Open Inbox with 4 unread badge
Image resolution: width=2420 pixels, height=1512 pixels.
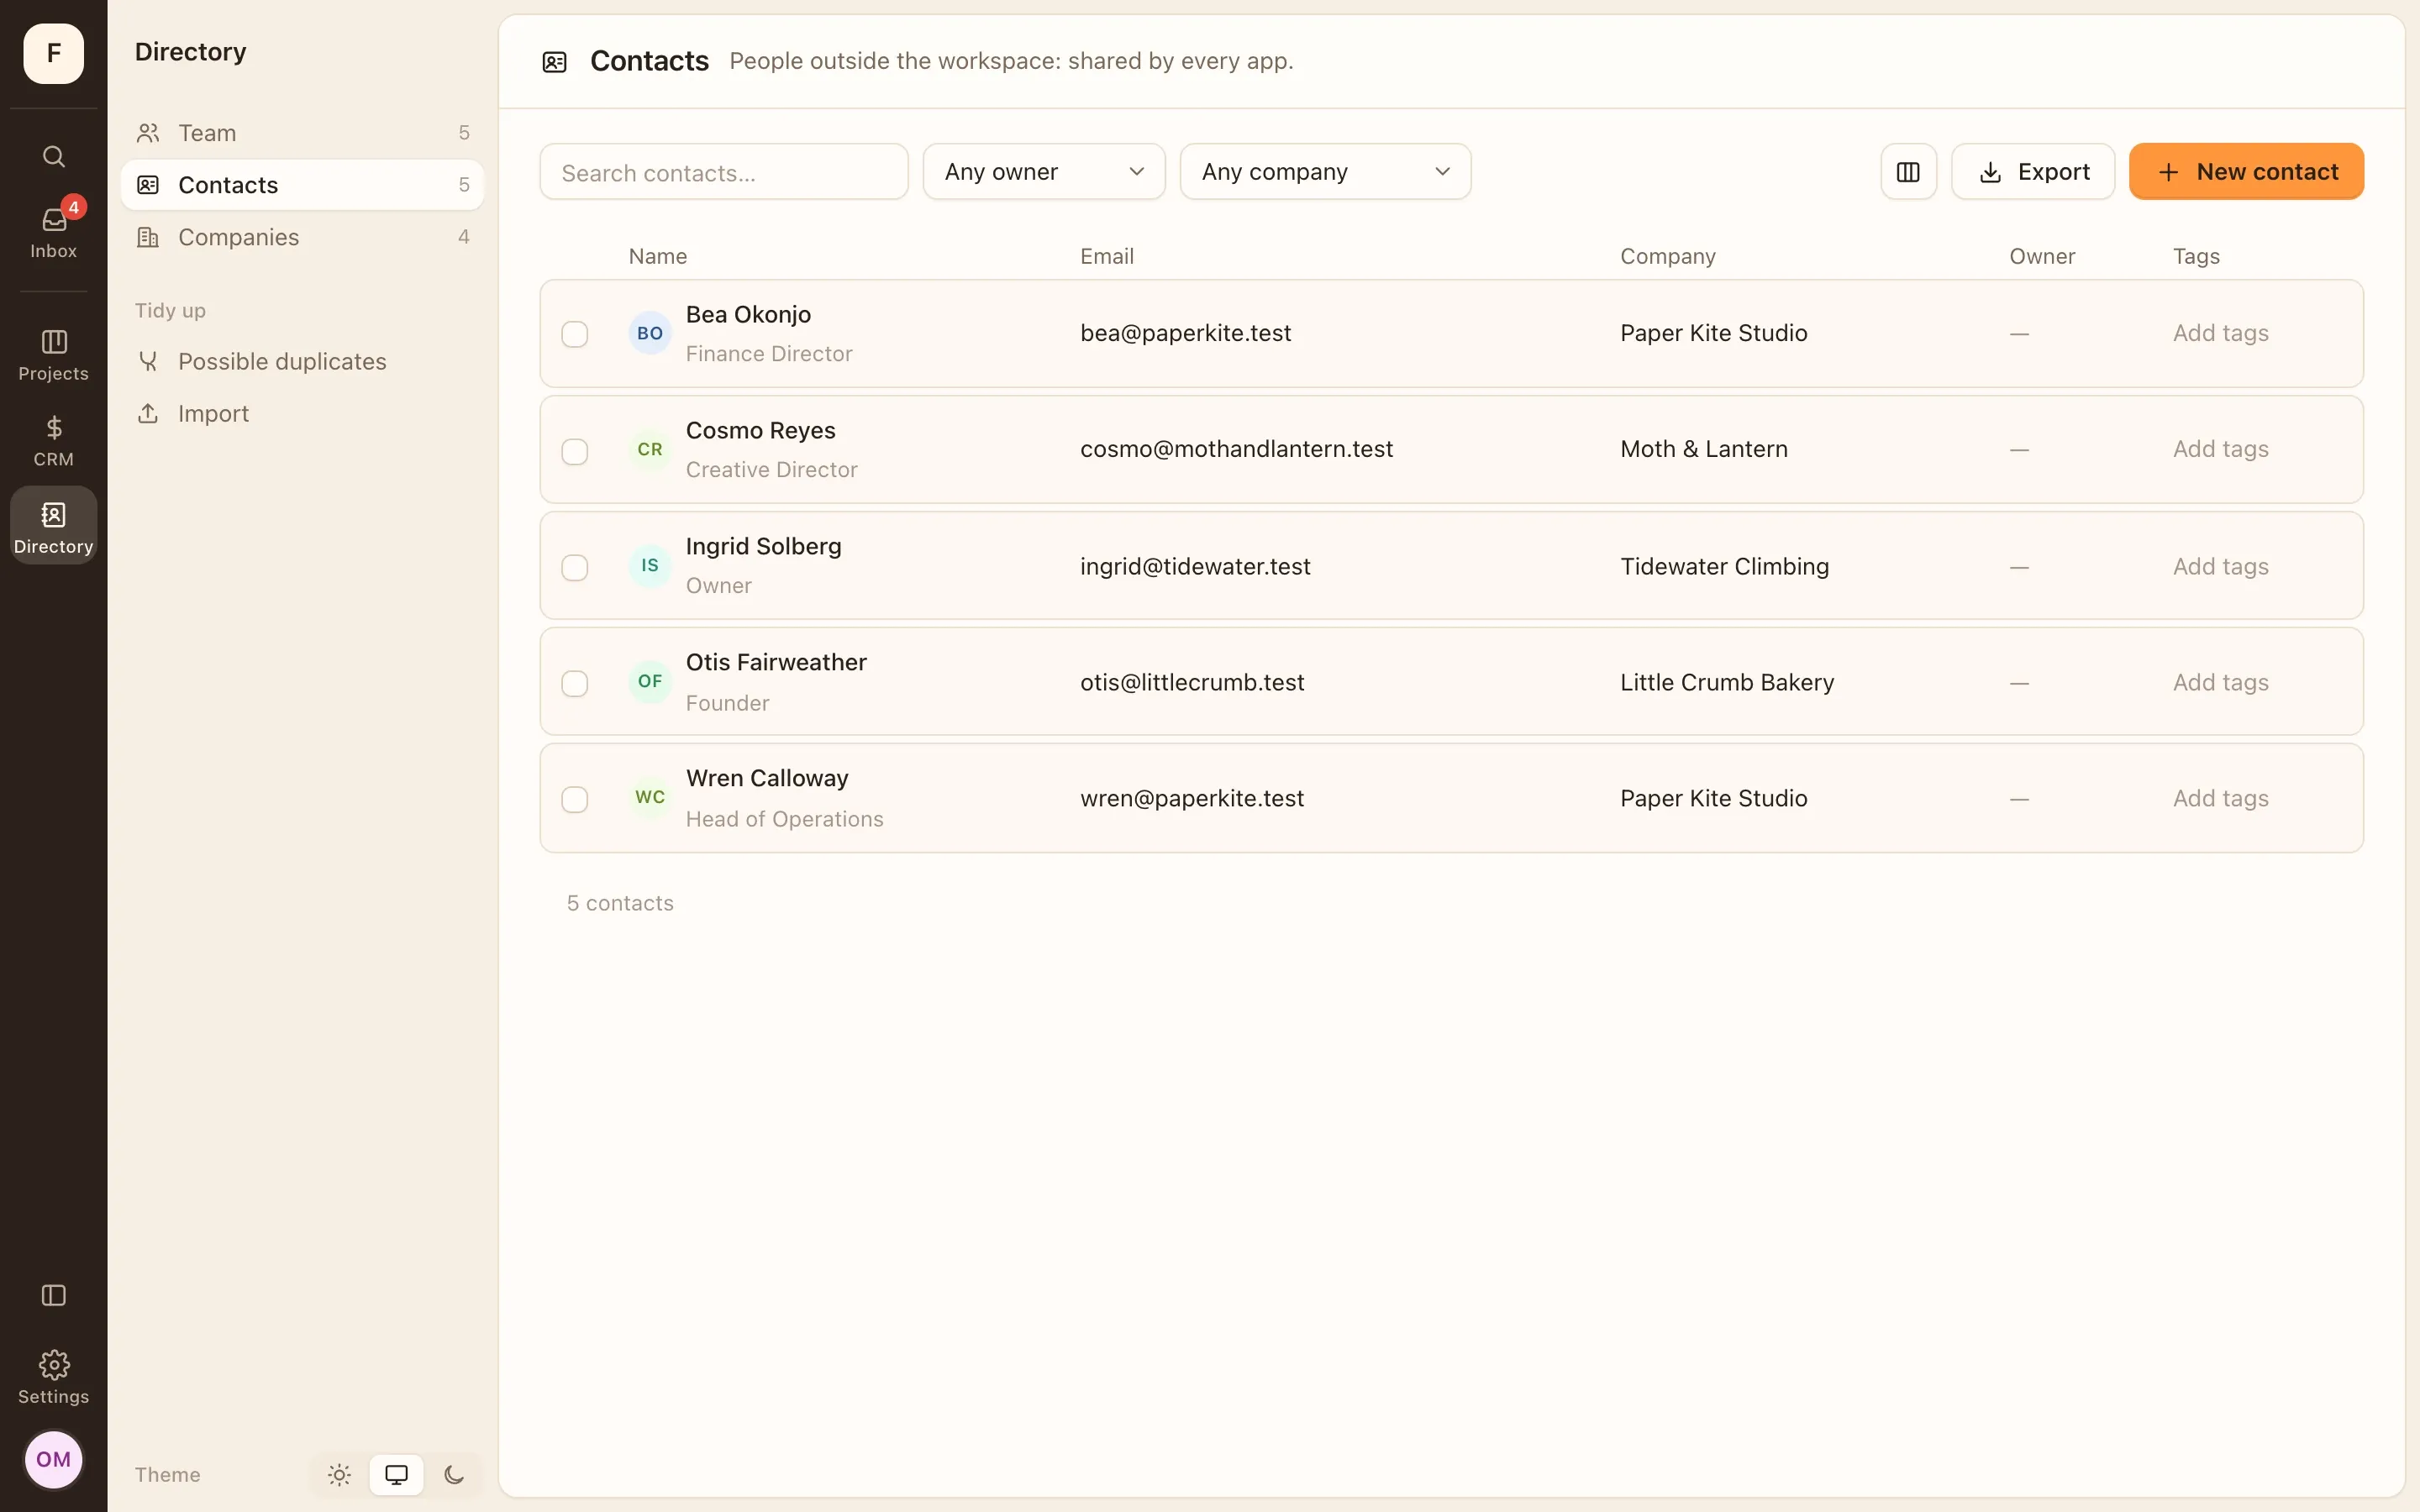click(x=53, y=231)
